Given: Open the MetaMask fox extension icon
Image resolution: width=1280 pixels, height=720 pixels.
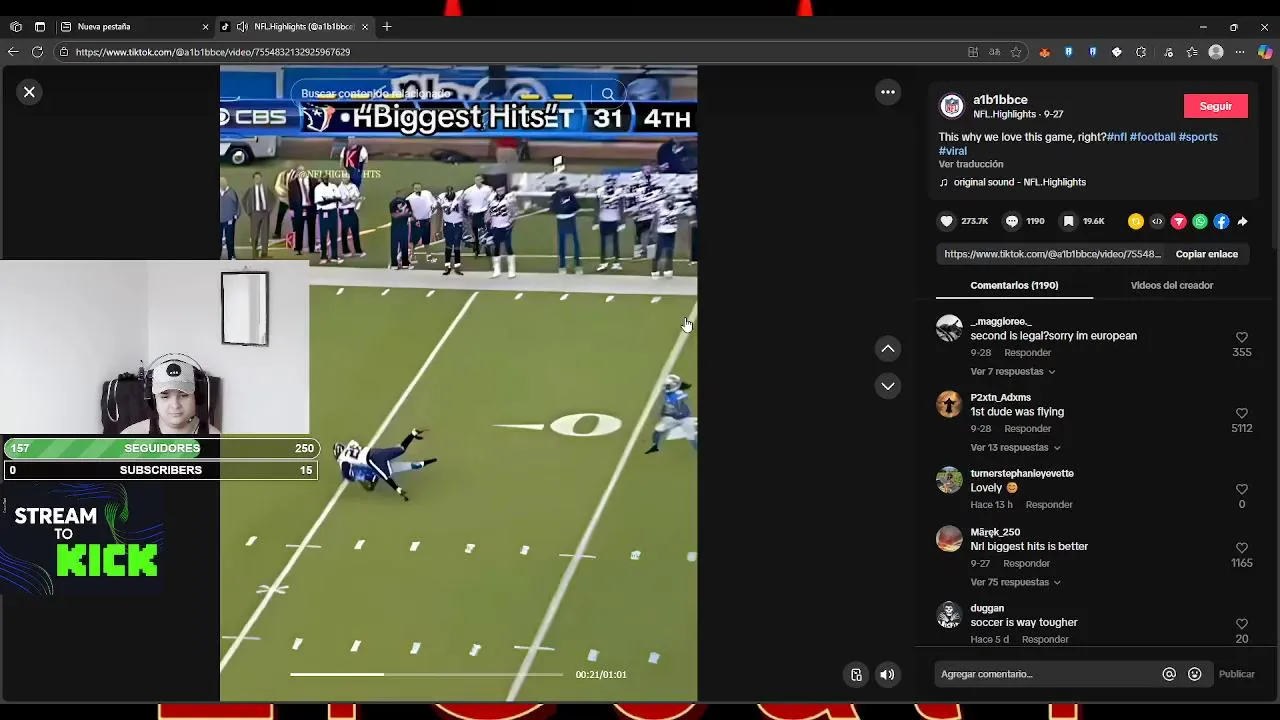Looking at the screenshot, I should coord(1045,52).
